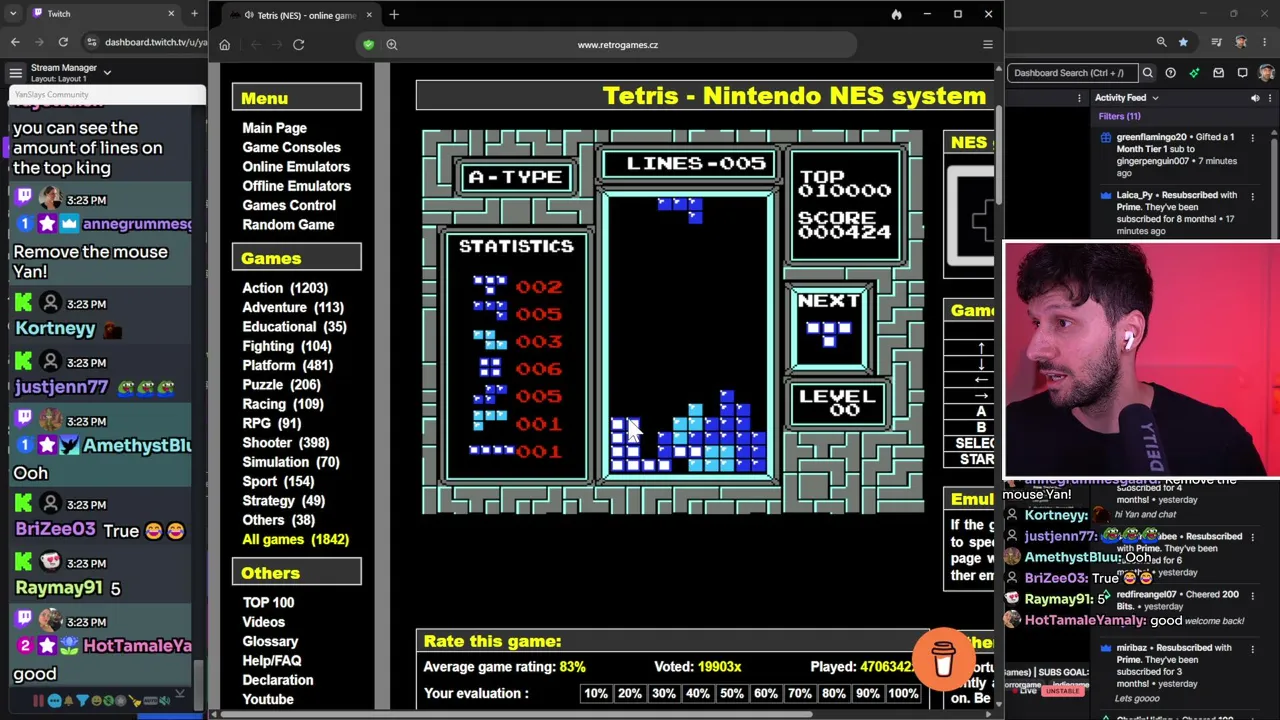Expand the Stream Manager layout dropdown
The height and width of the screenshot is (720, 1280).
tap(107, 72)
